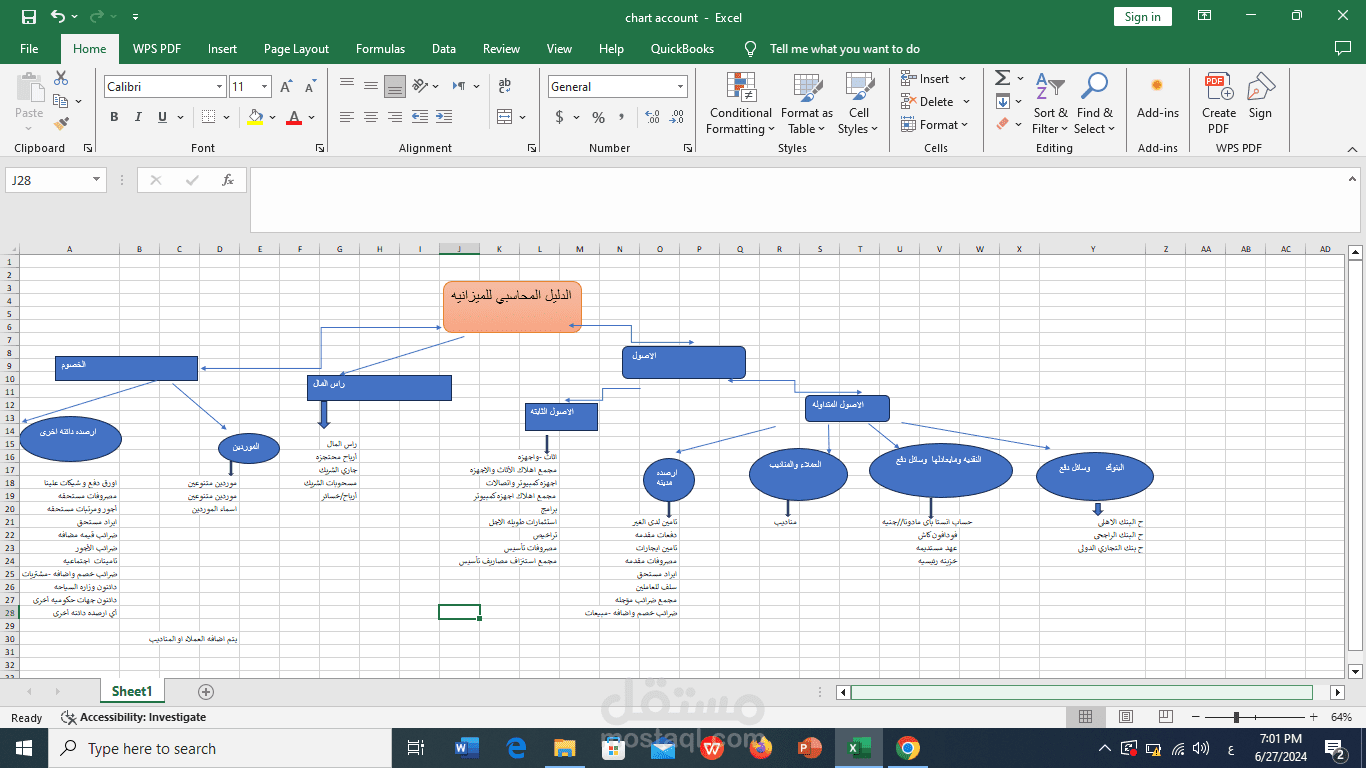Click the Undo arrow icon
This screenshot has width=1366, height=768.
(x=58, y=17)
